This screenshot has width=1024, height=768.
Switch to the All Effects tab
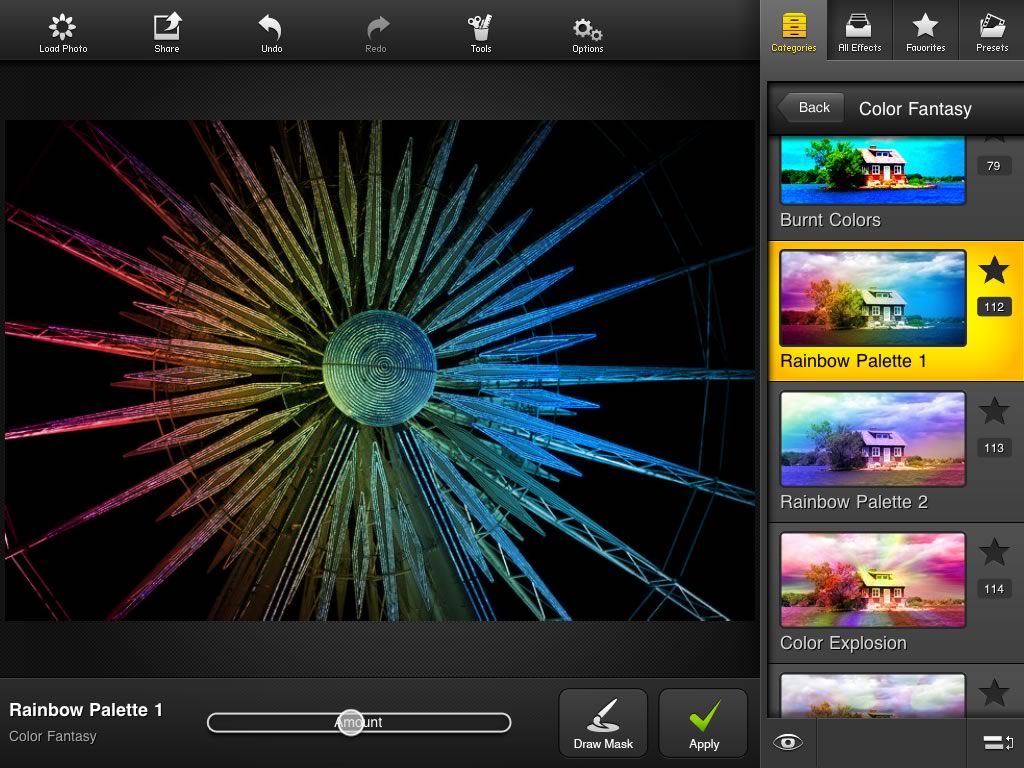coord(859,31)
